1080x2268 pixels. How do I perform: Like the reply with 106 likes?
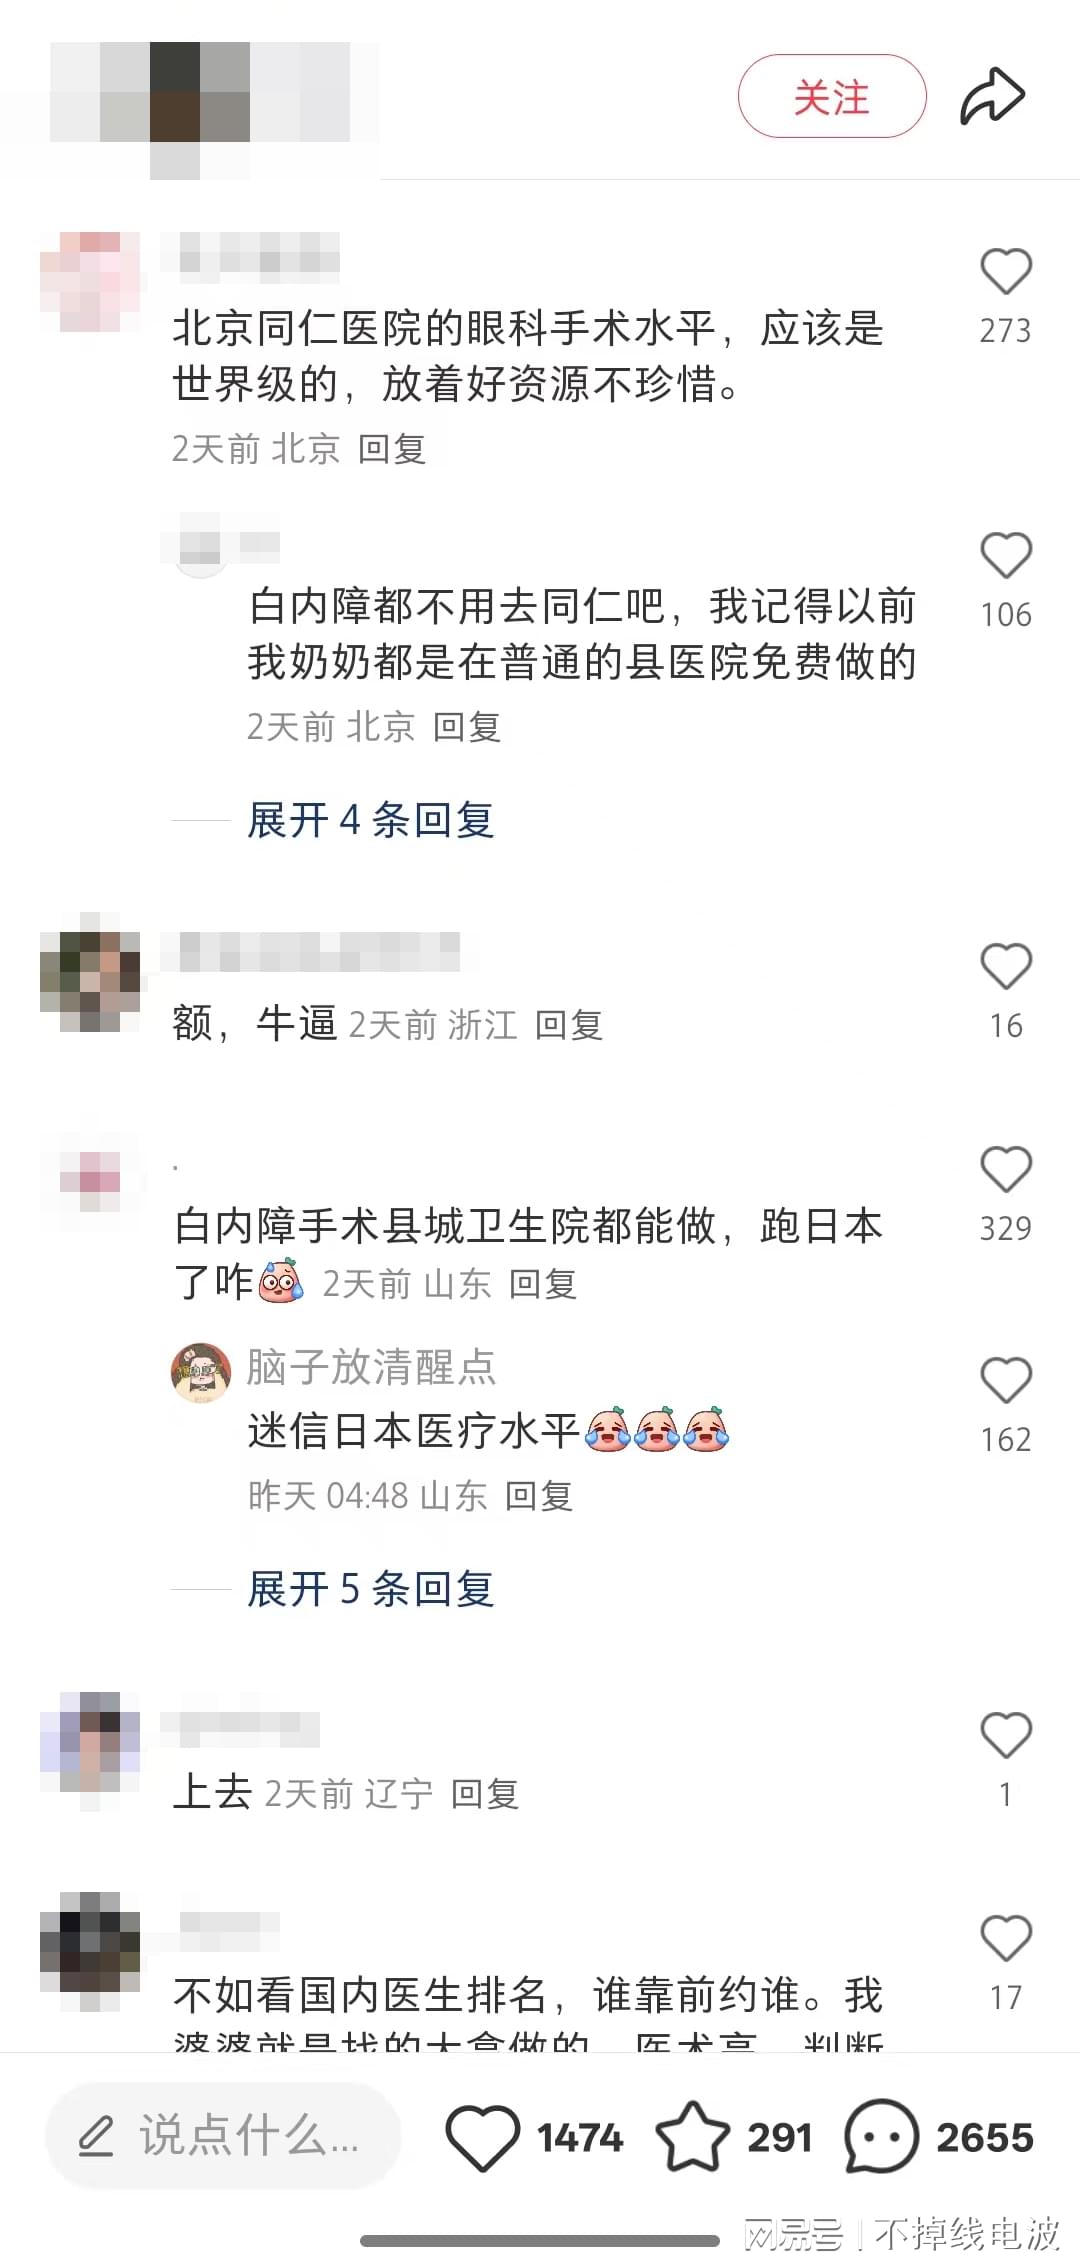point(1005,555)
